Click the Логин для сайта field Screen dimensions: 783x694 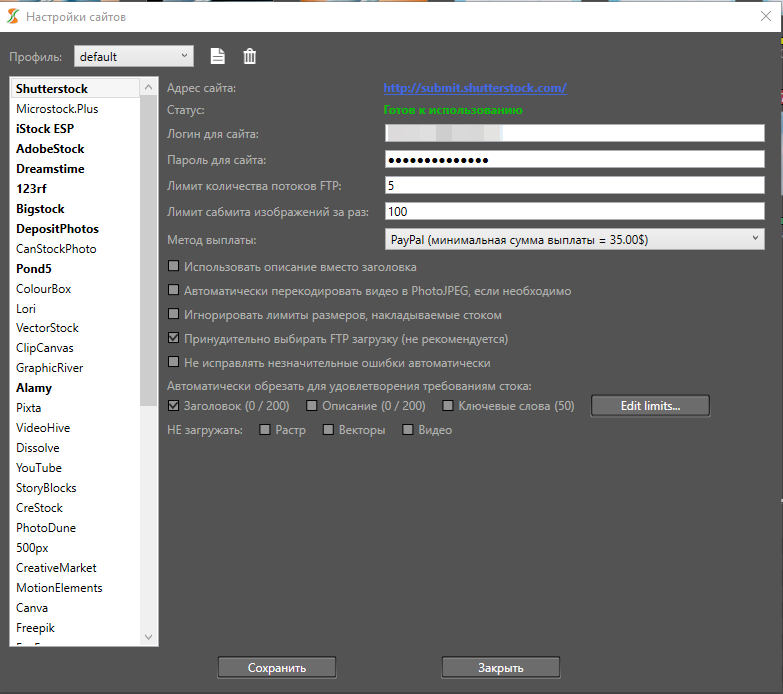coord(574,133)
